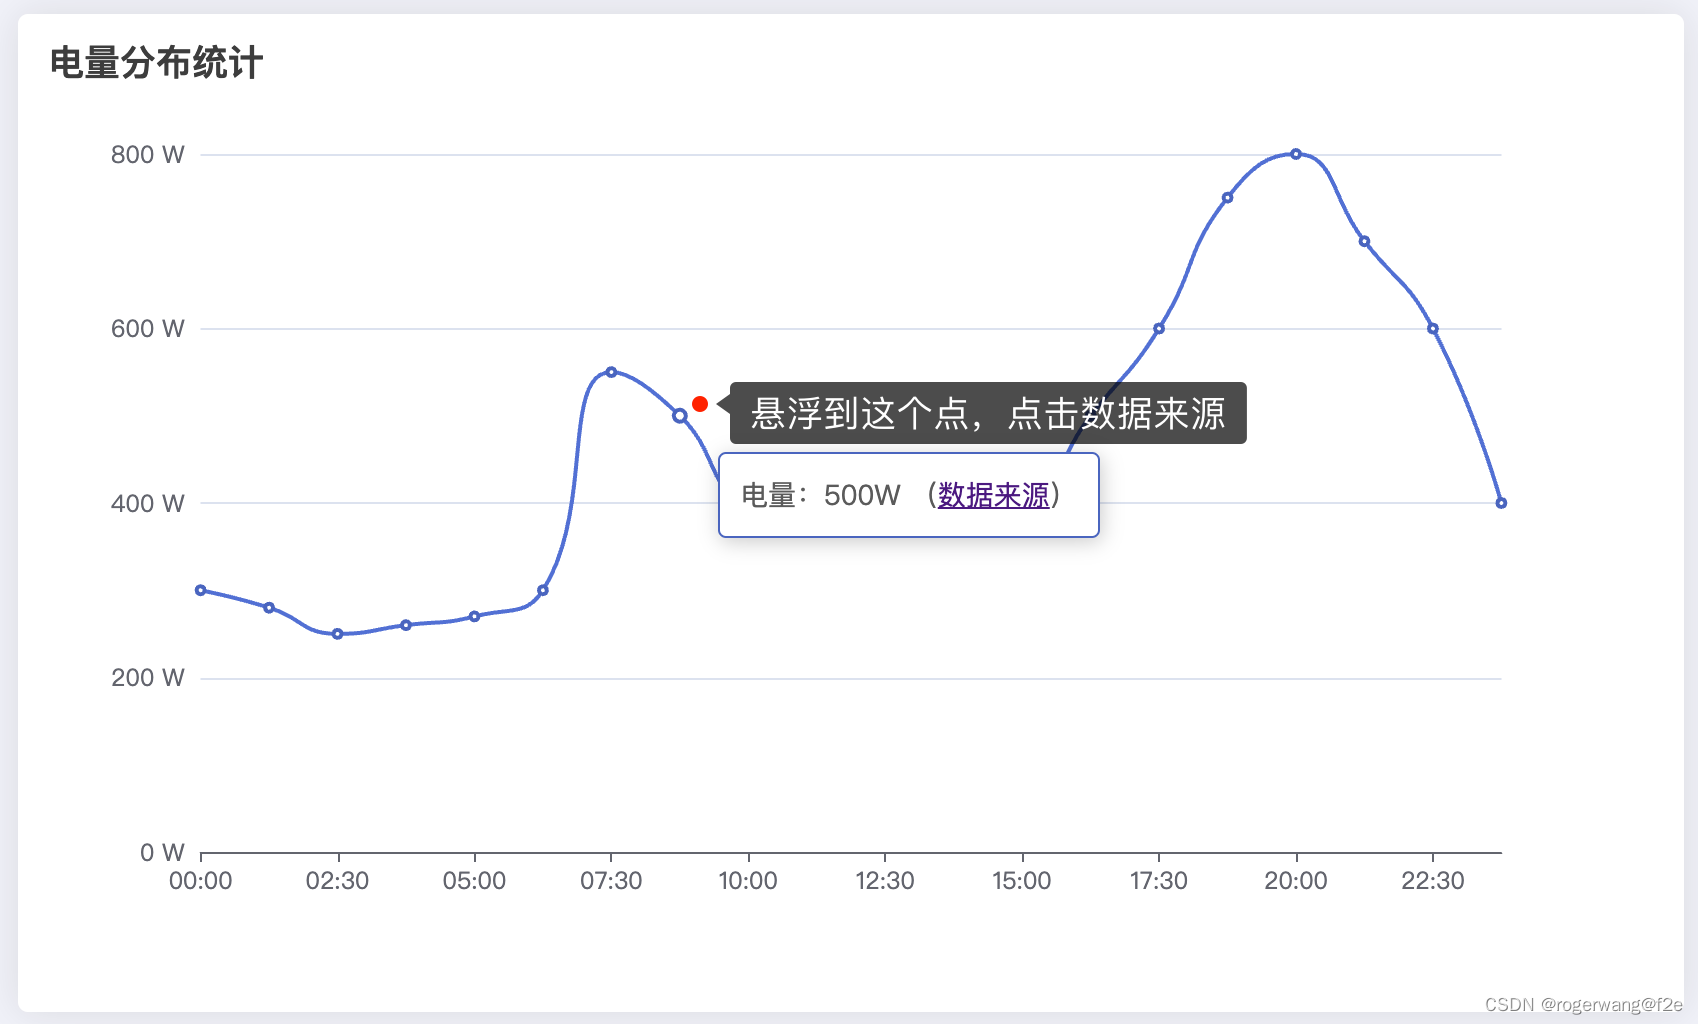The image size is (1698, 1024).
Task: Select the last 400W data point on the line
Action: [1501, 503]
